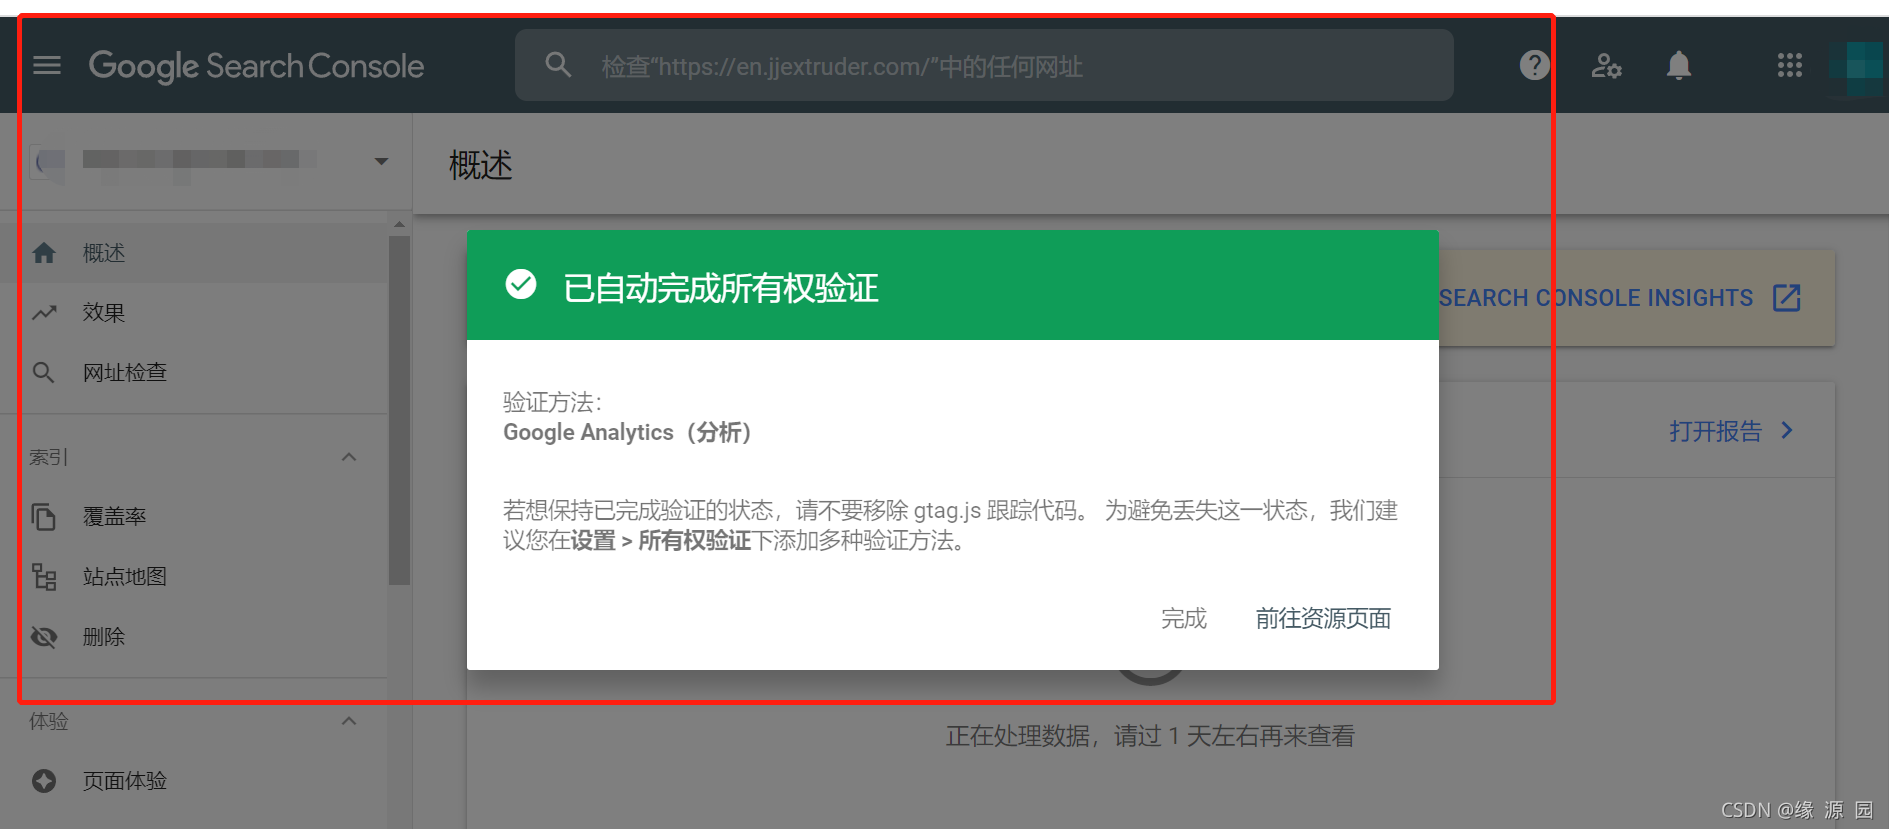Open users and permissions settings icon
Screen dimensions: 1889x829
1606,66
